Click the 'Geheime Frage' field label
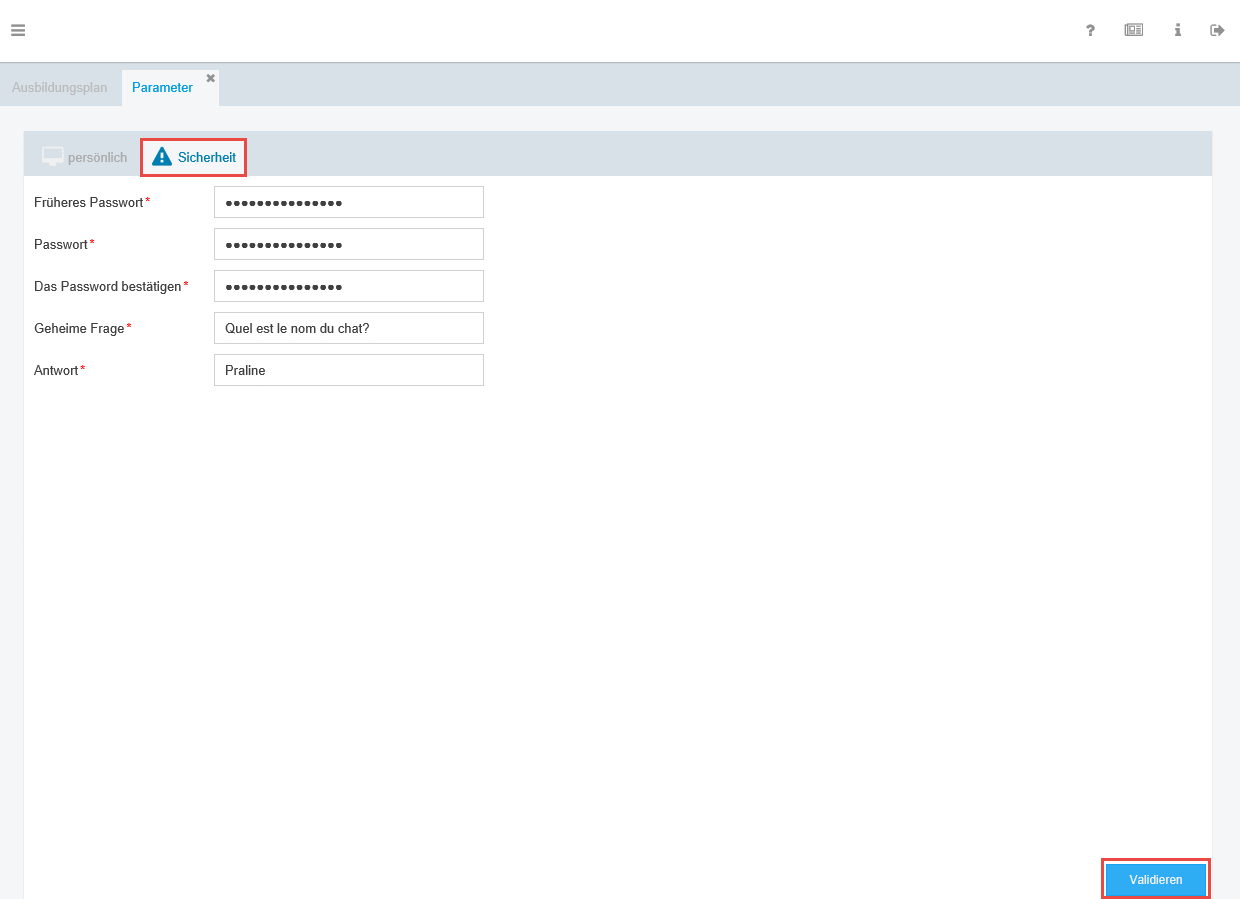1240x899 pixels. 79,328
